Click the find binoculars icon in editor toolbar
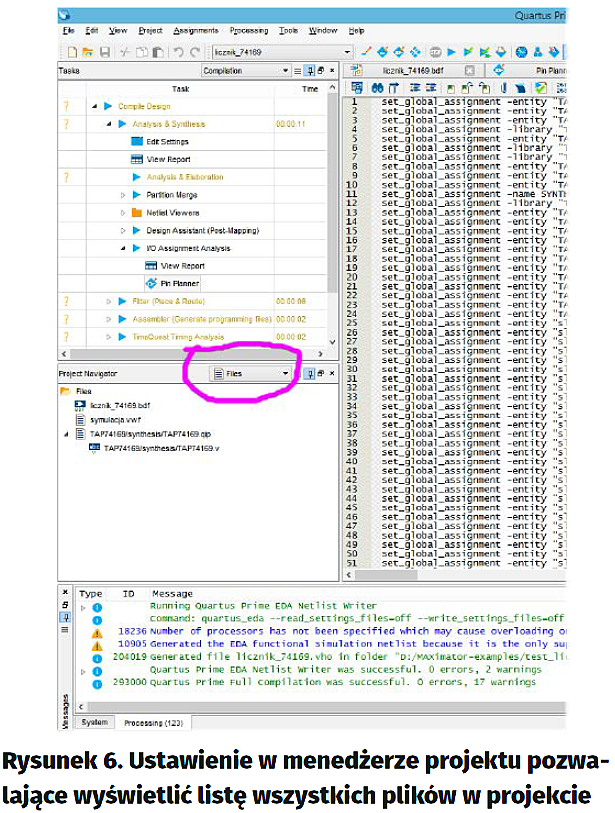615x813 pixels. (378, 88)
